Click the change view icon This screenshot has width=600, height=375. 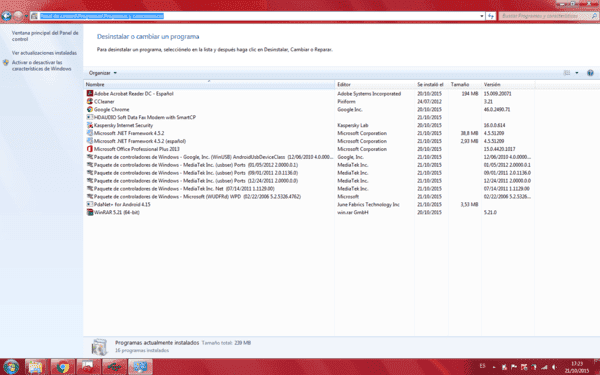[567, 73]
